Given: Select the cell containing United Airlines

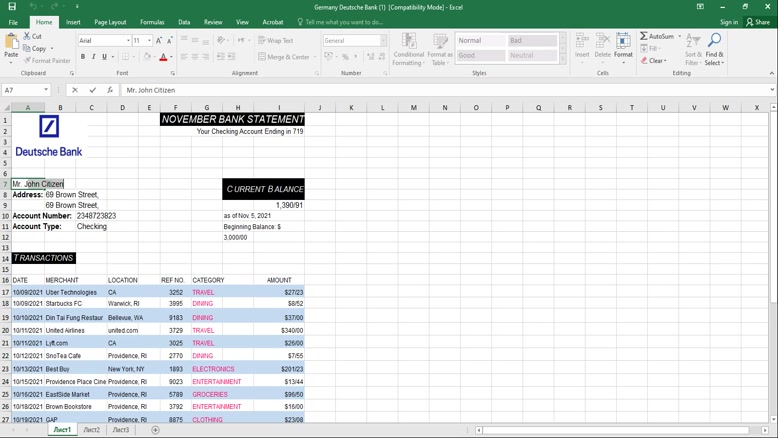Looking at the screenshot, I should (x=75, y=330).
